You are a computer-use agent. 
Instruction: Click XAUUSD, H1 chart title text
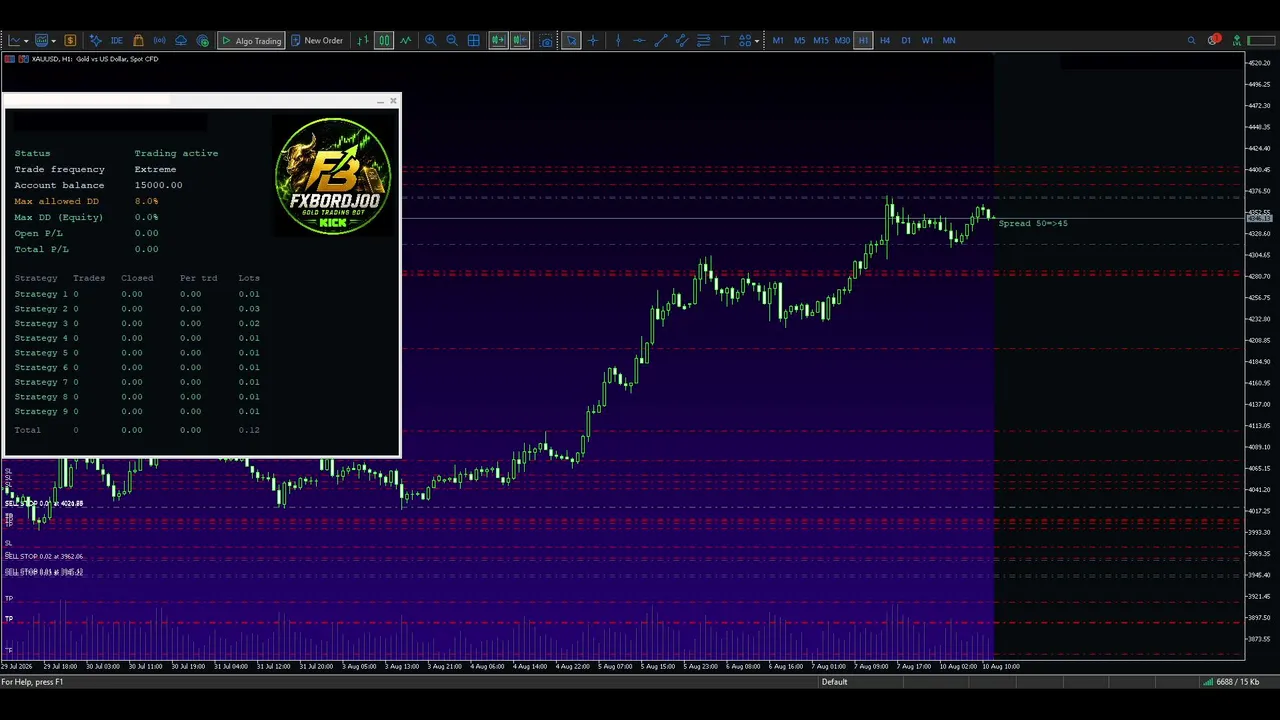[x=95, y=59]
